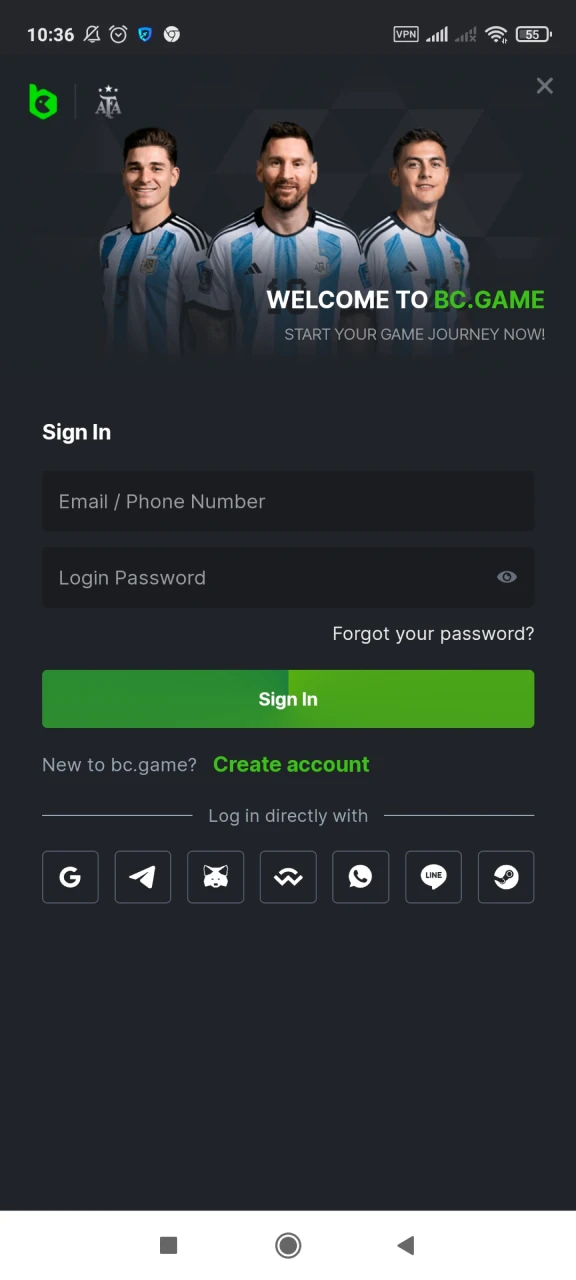The image size is (576, 1280).
Task: Open the BC.Game logo icon
Action: [43, 102]
